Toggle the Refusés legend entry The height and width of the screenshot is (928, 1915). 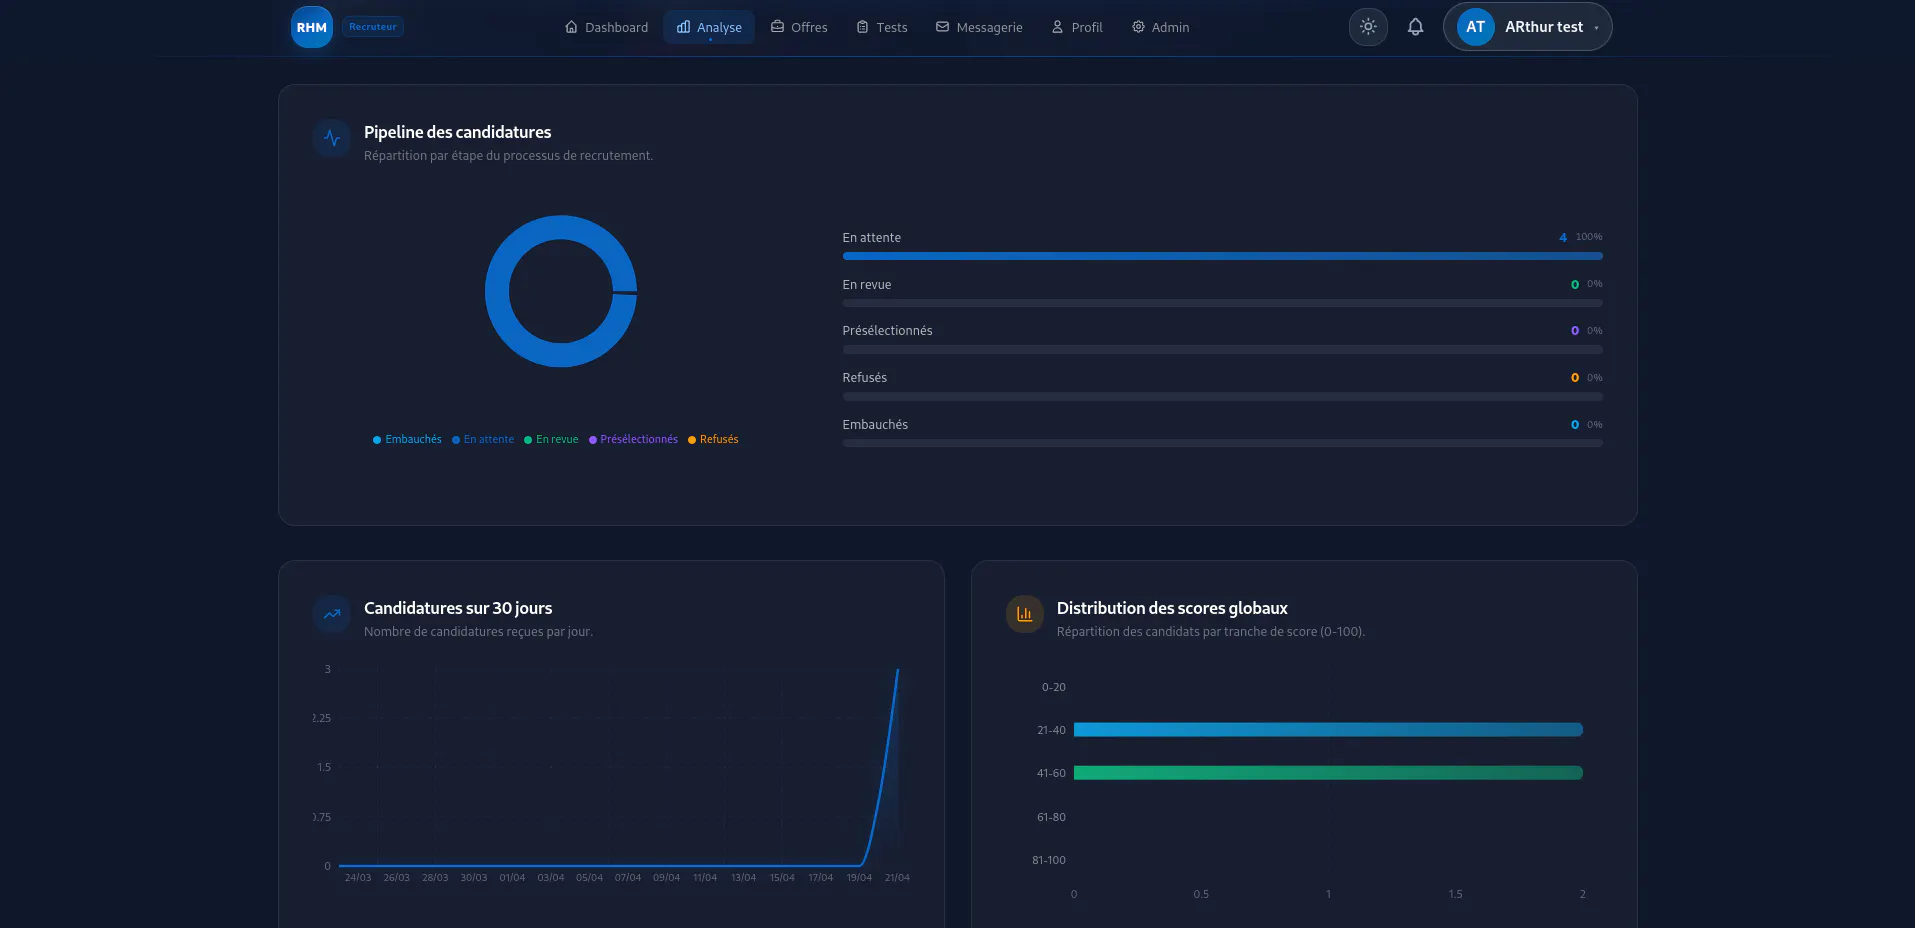713,439
